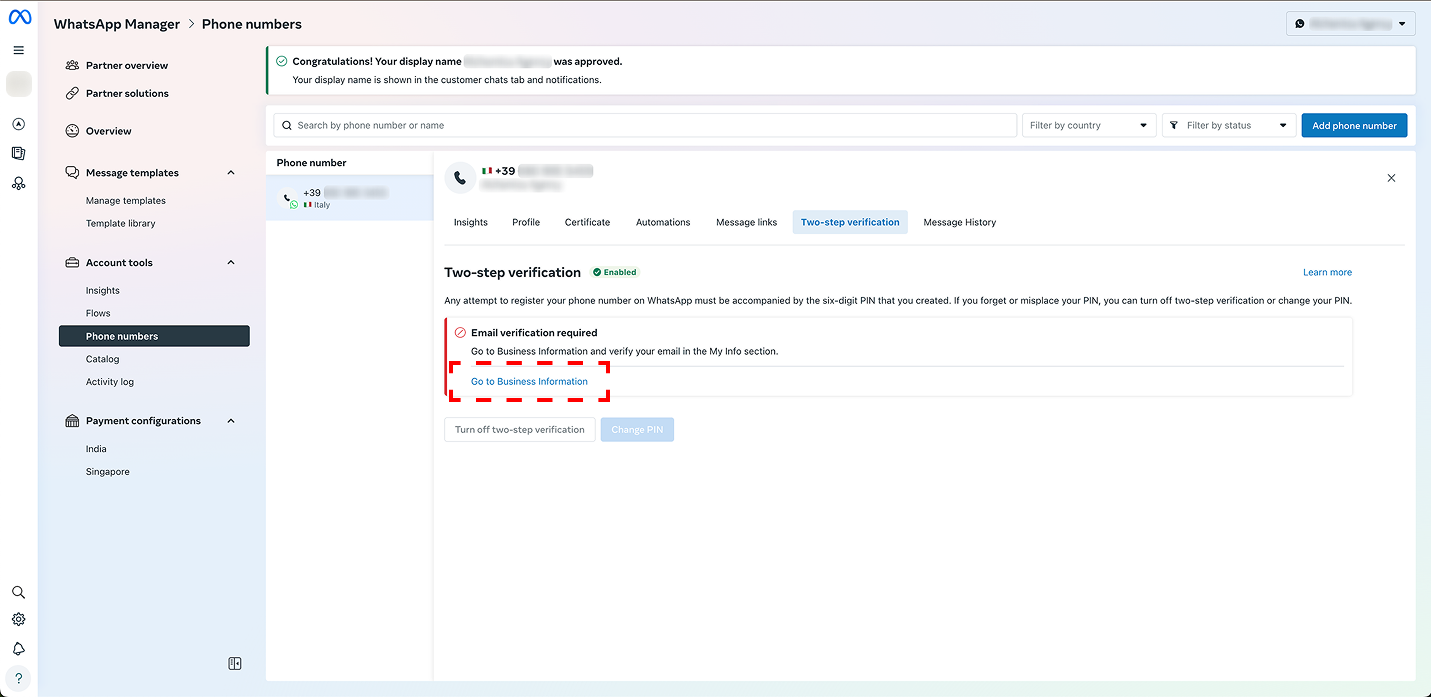The image size is (1431, 697).
Task: Collapse the Payment configurations section
Action: (231, 421)
